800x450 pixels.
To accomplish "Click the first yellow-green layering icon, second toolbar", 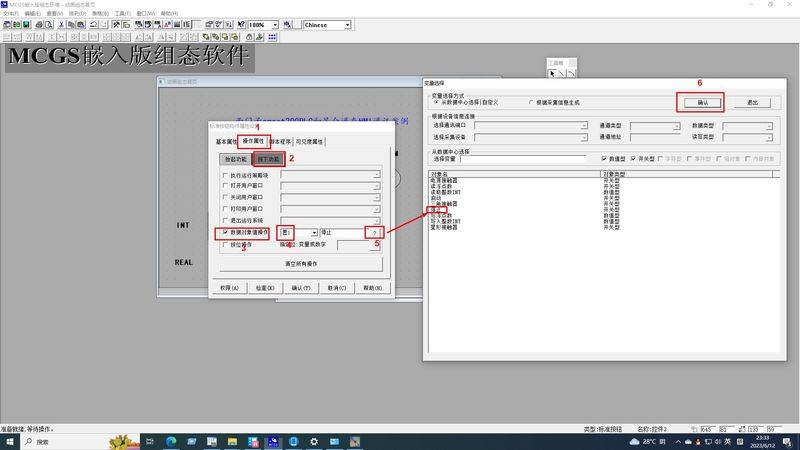I will [x=206, y=37].
